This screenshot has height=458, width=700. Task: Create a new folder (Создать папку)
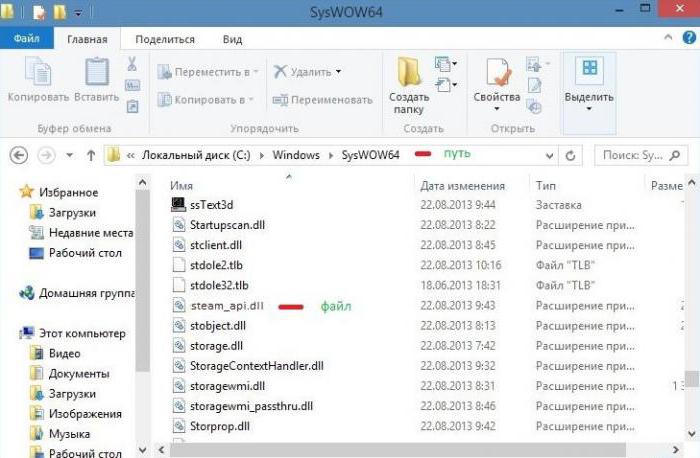(x=408, y=85)
